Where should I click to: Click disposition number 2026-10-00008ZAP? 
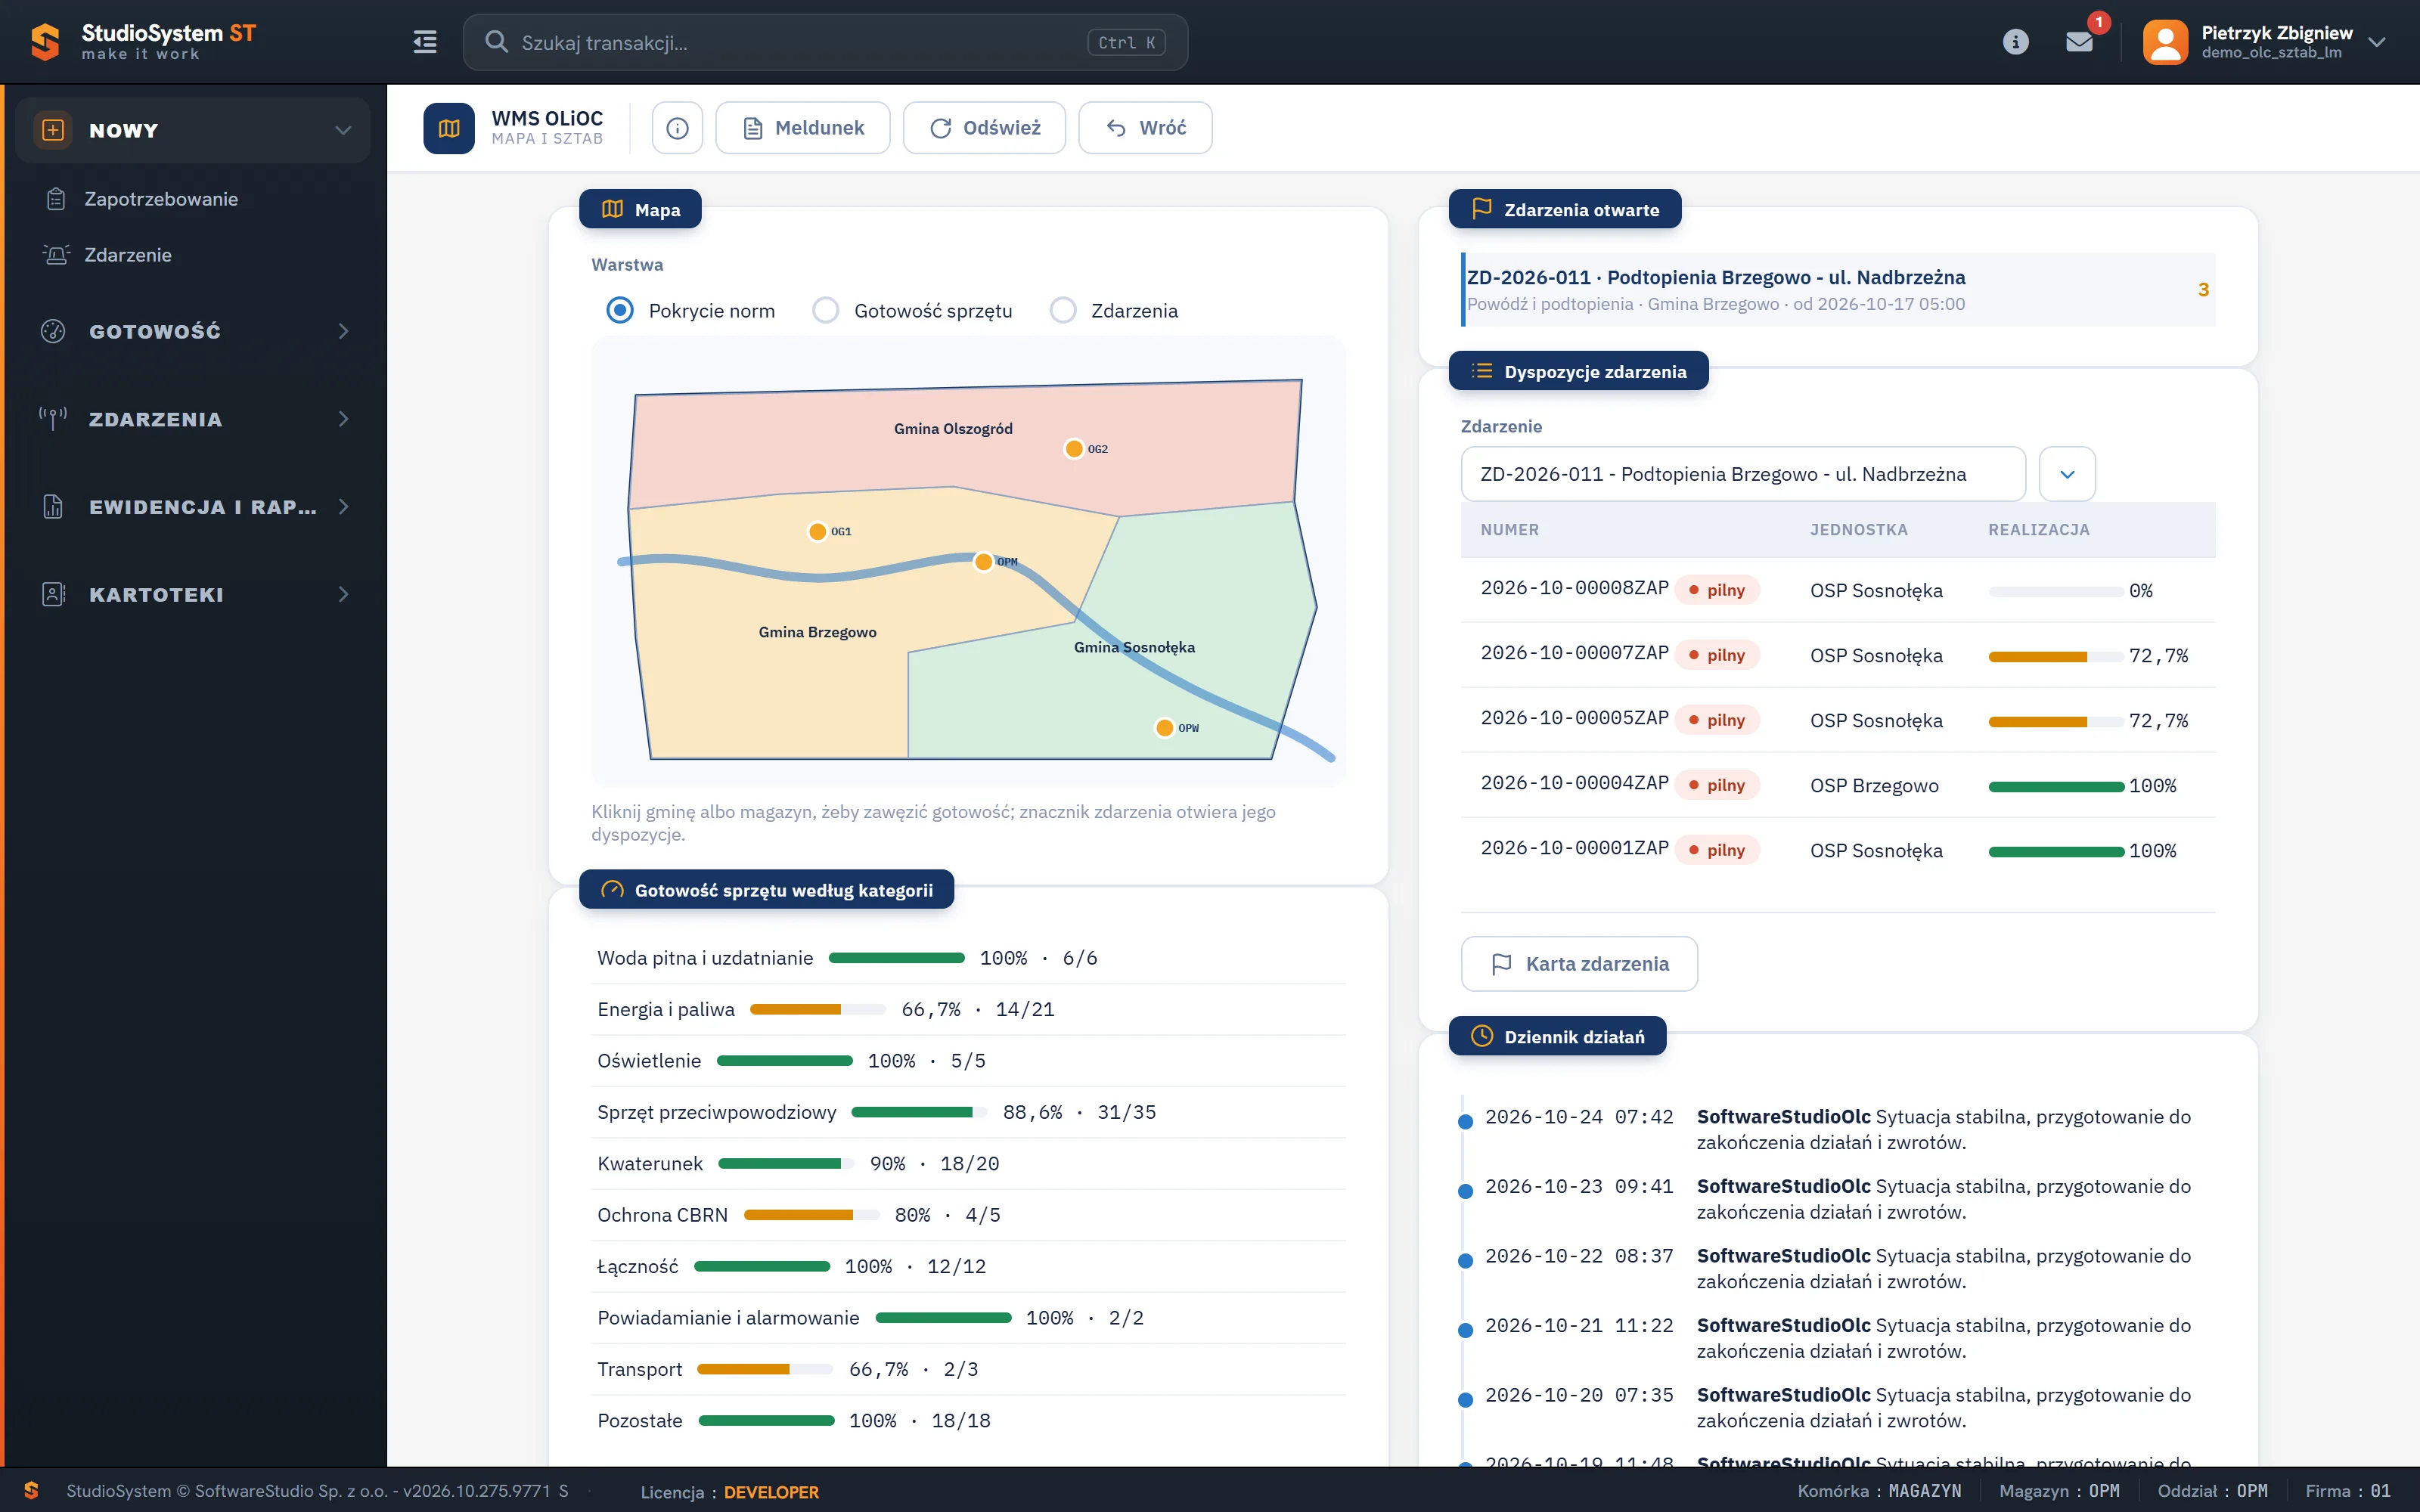pos(1574,588)
